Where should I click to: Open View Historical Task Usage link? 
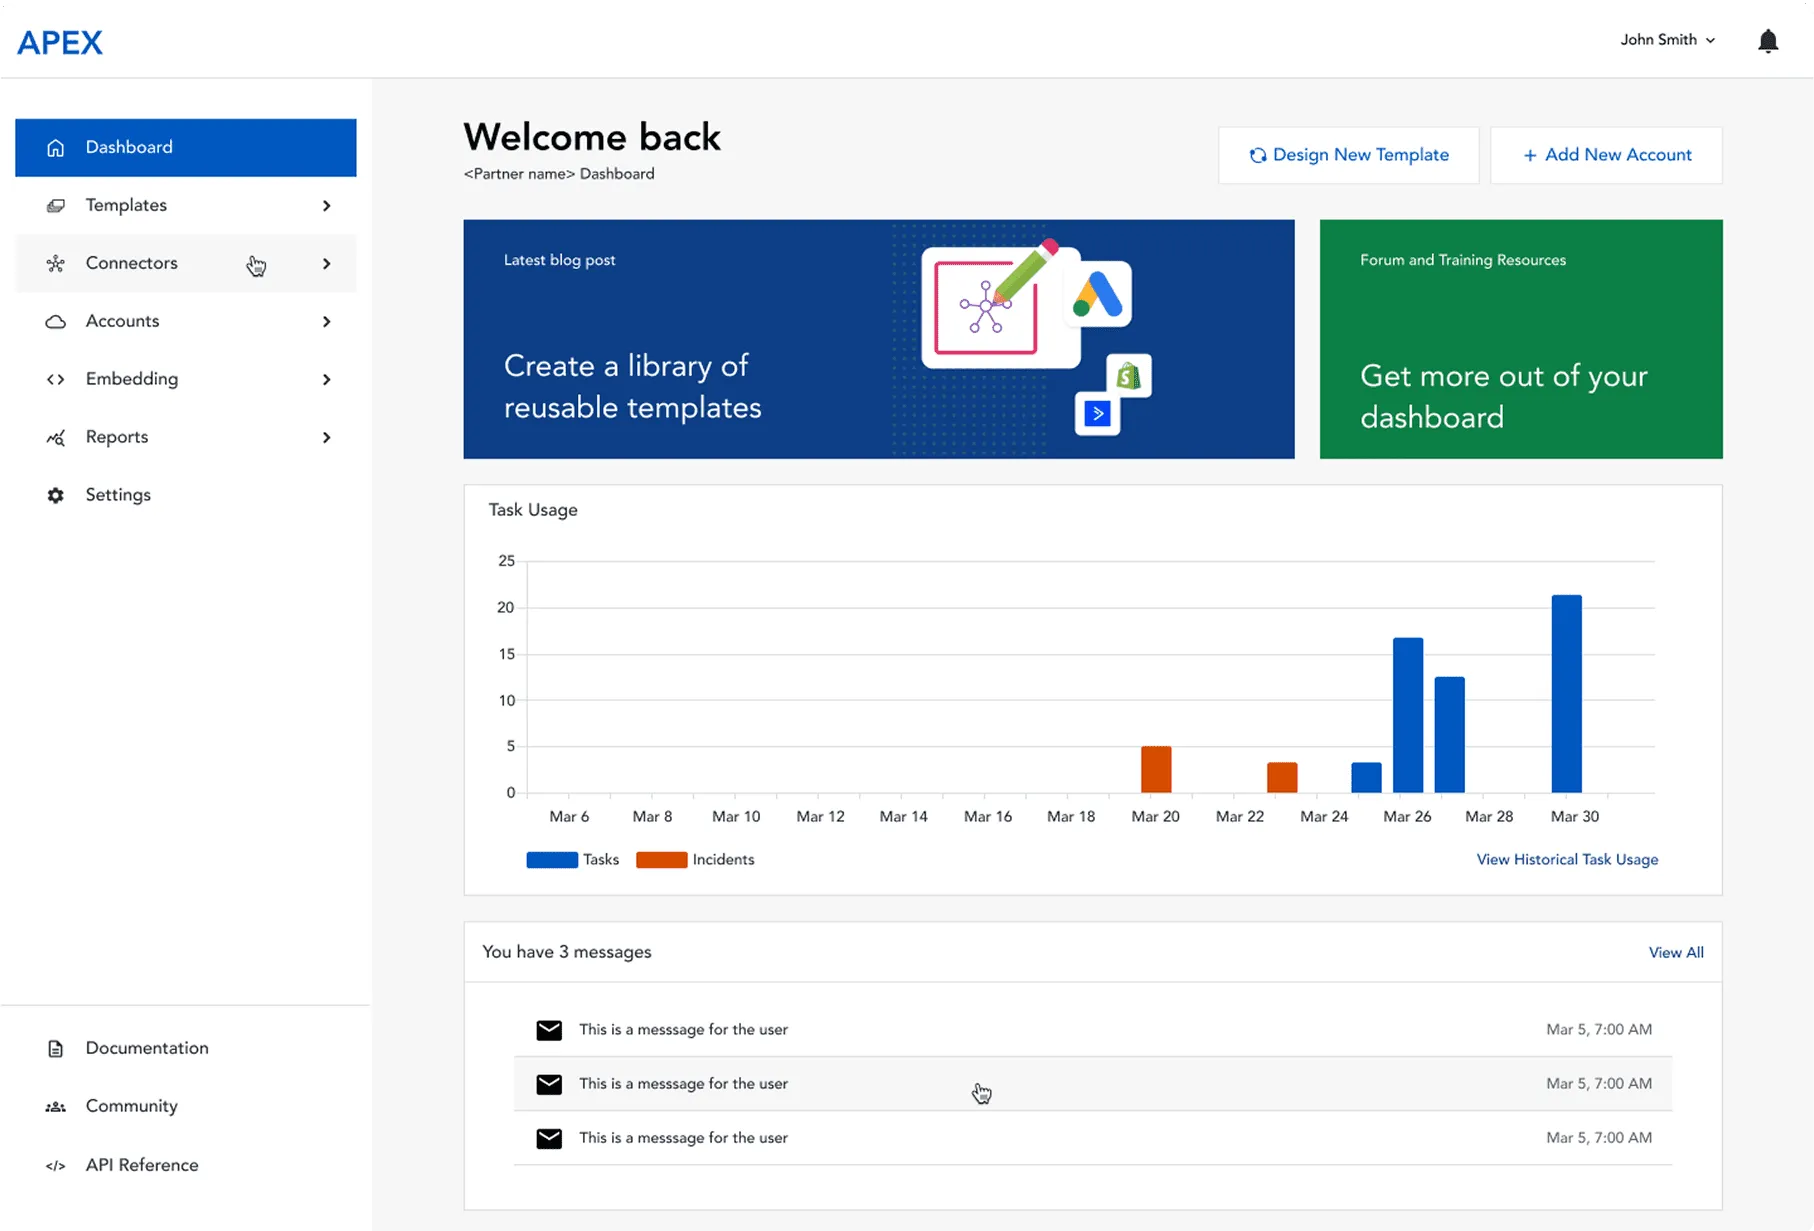[x=1566, y=859]
